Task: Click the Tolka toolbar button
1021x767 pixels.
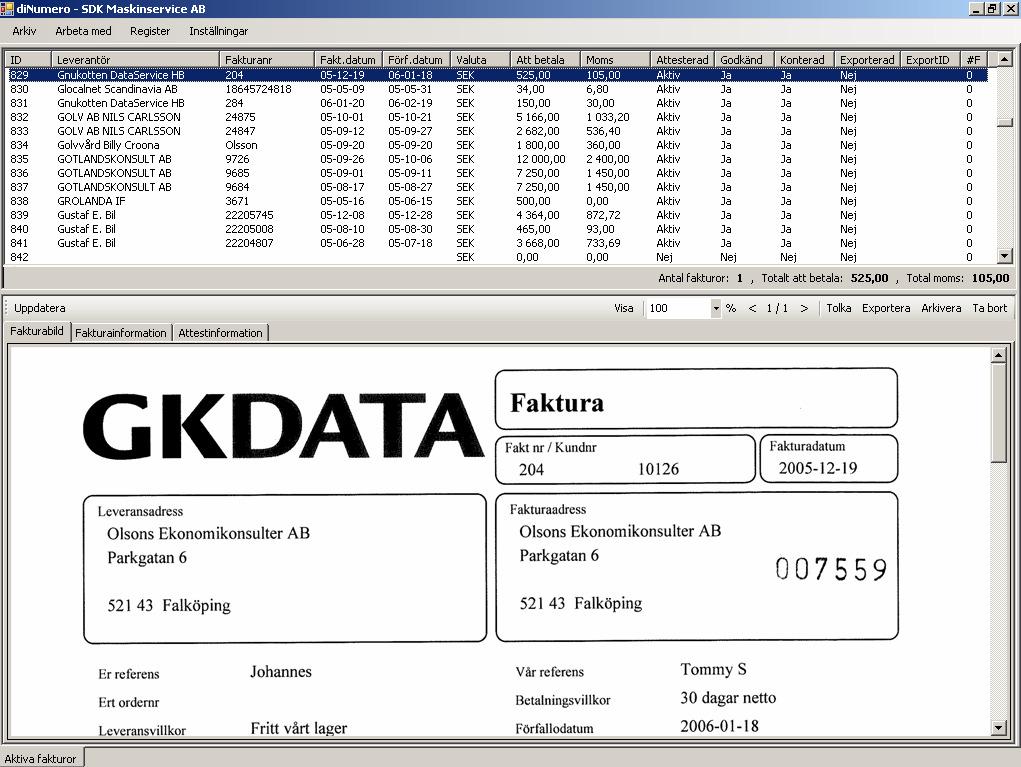Action: coord(839,308)
